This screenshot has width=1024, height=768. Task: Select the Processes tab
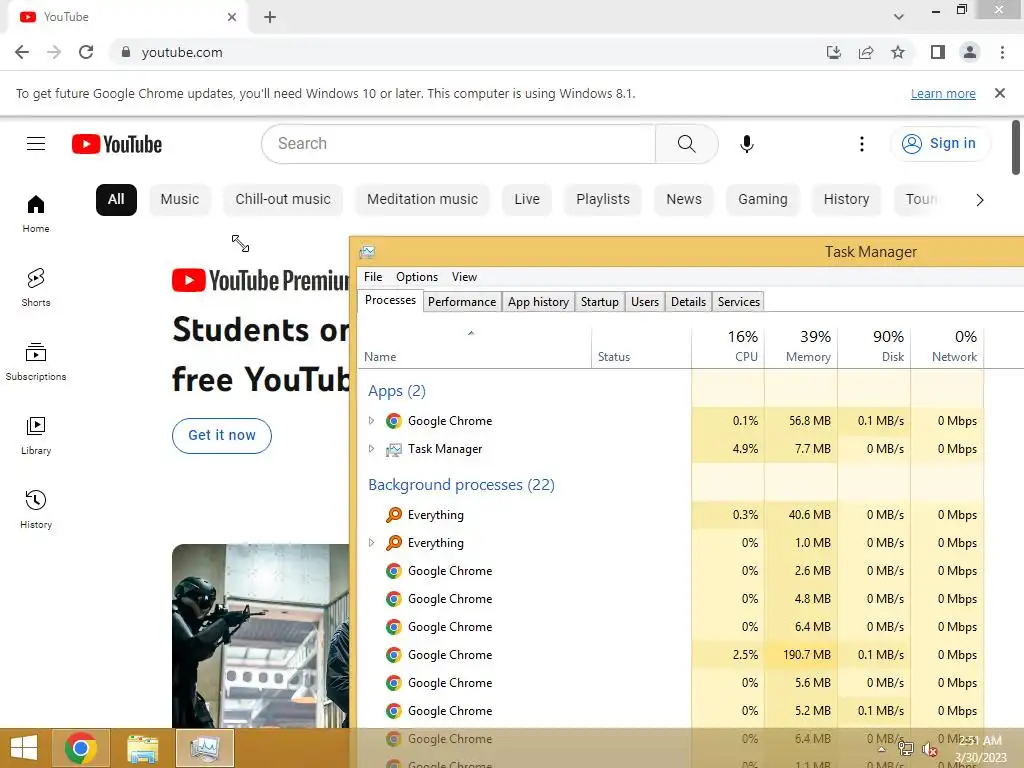391,300
